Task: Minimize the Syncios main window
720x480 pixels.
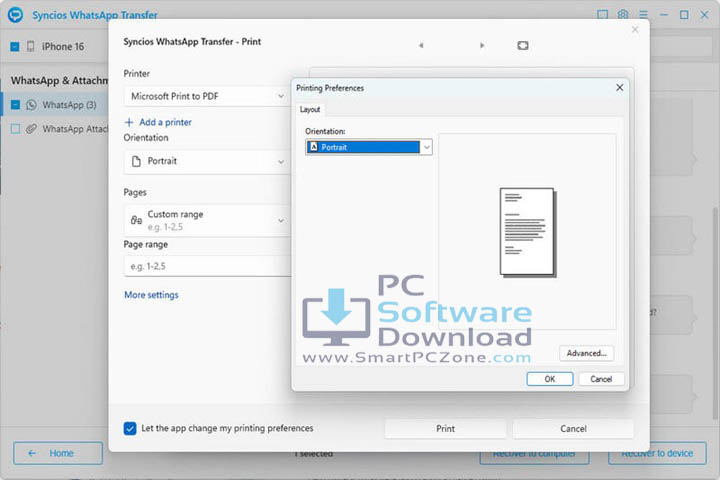Action: pyautogui.click(x=664, y=15)
